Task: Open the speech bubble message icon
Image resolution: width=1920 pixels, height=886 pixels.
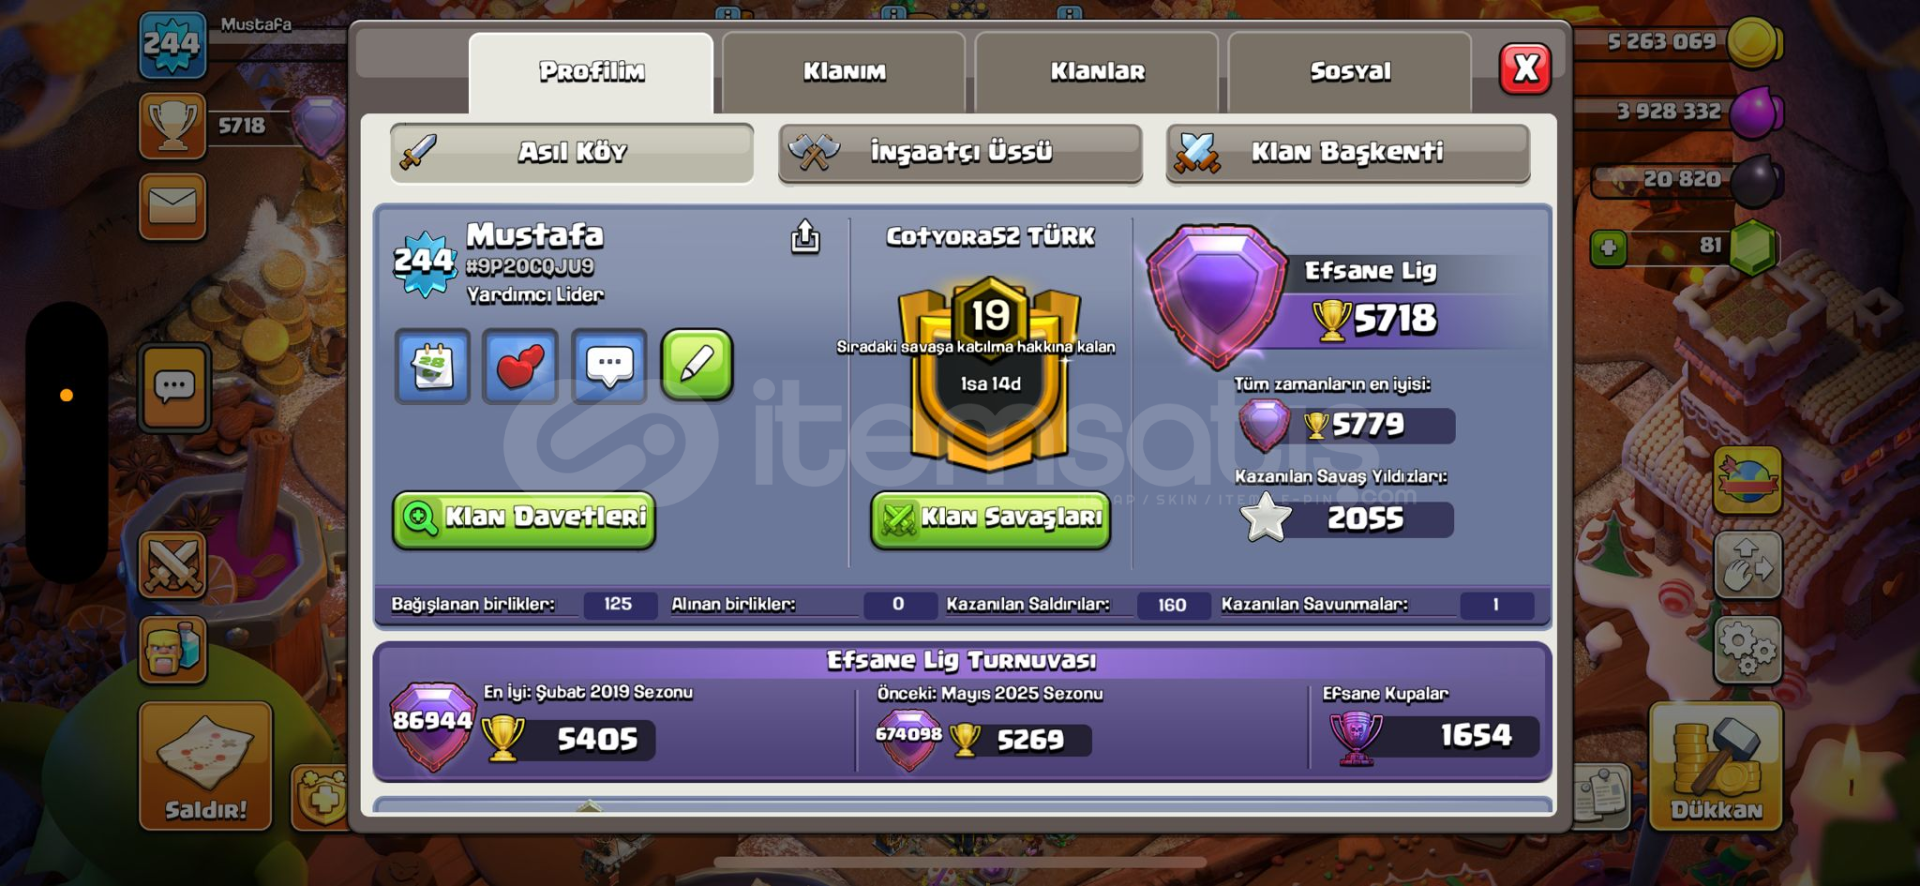Action: pos(609,366)
